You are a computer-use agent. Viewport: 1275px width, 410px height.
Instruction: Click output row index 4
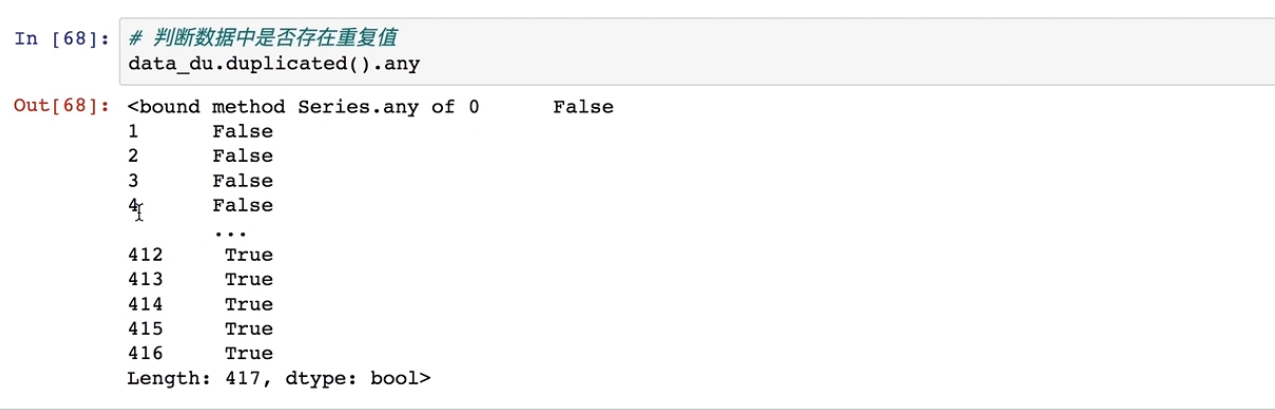134,205
